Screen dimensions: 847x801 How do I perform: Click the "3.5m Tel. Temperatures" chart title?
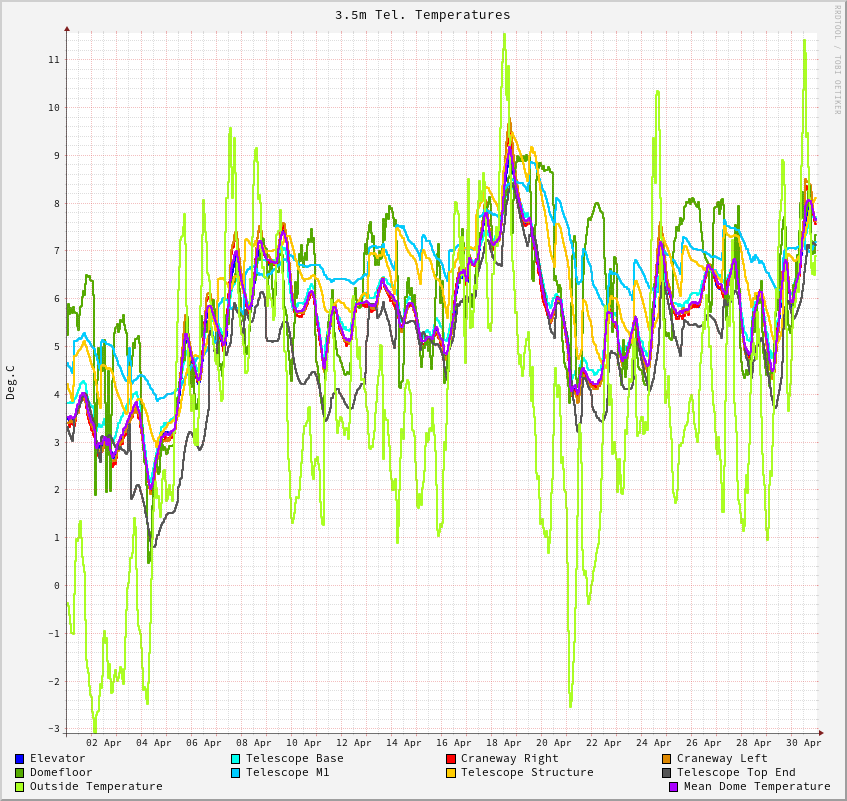coord(423,15)
